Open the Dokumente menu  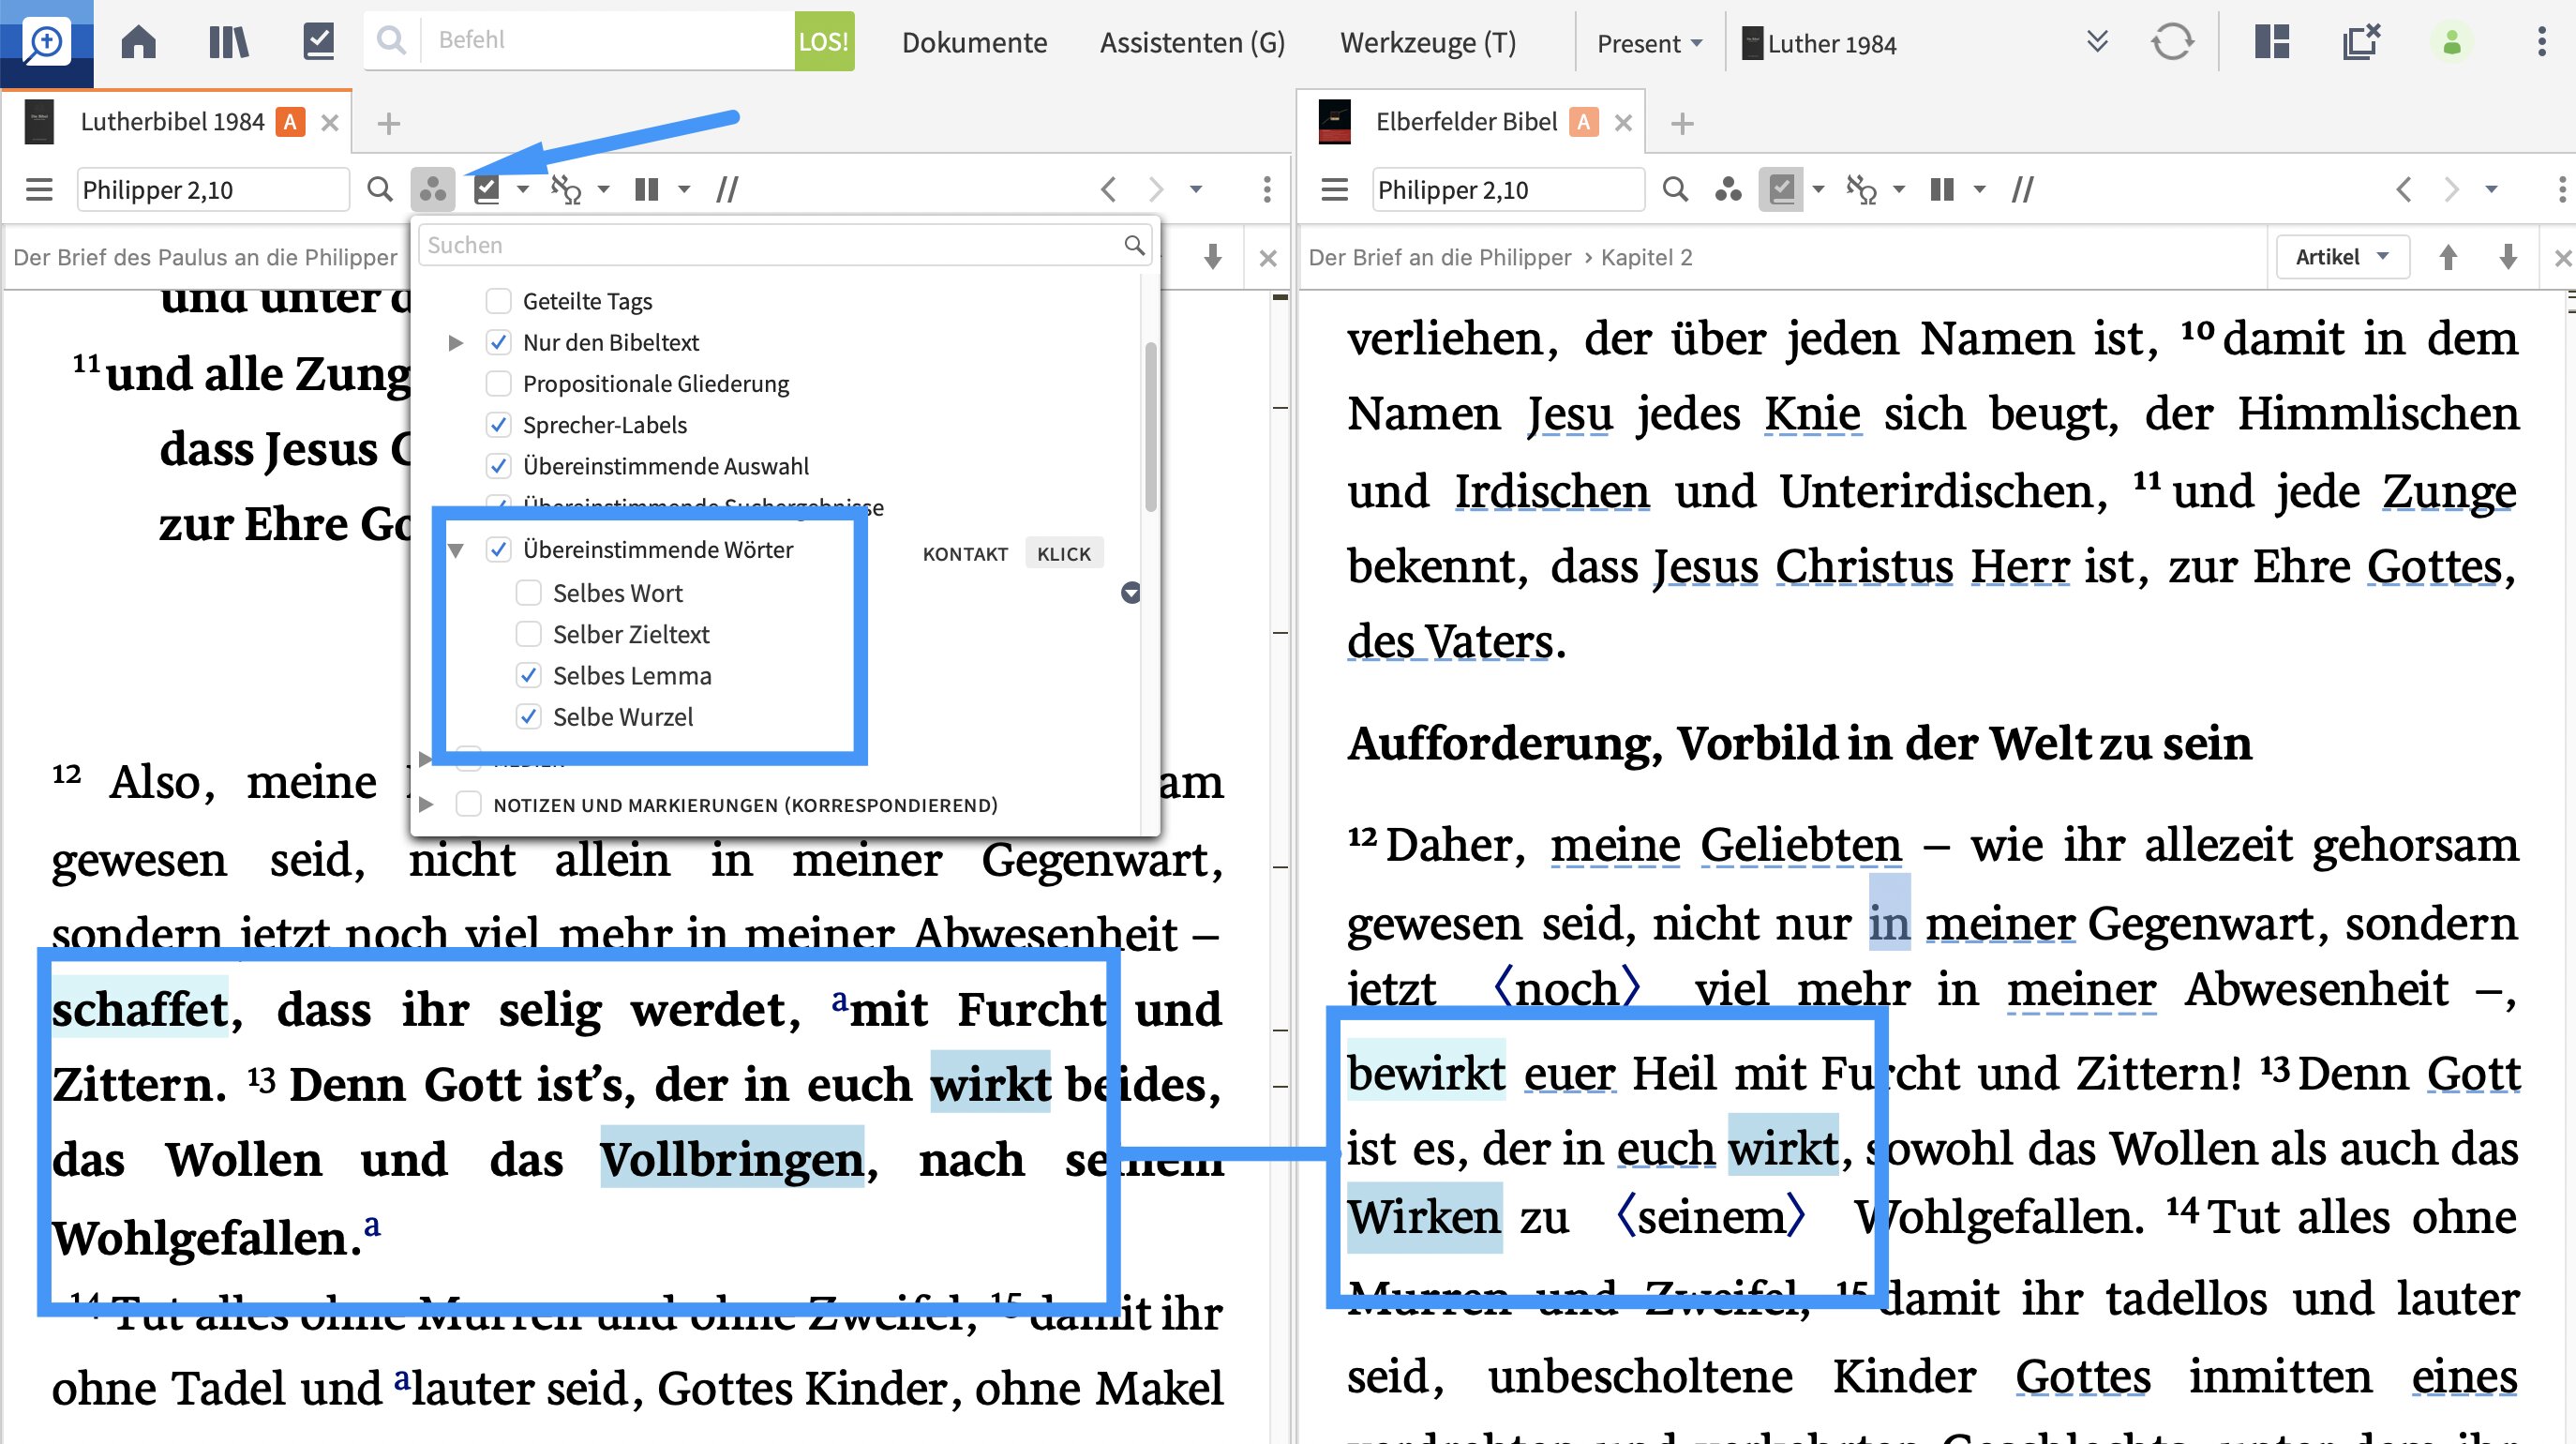[974, 43]
